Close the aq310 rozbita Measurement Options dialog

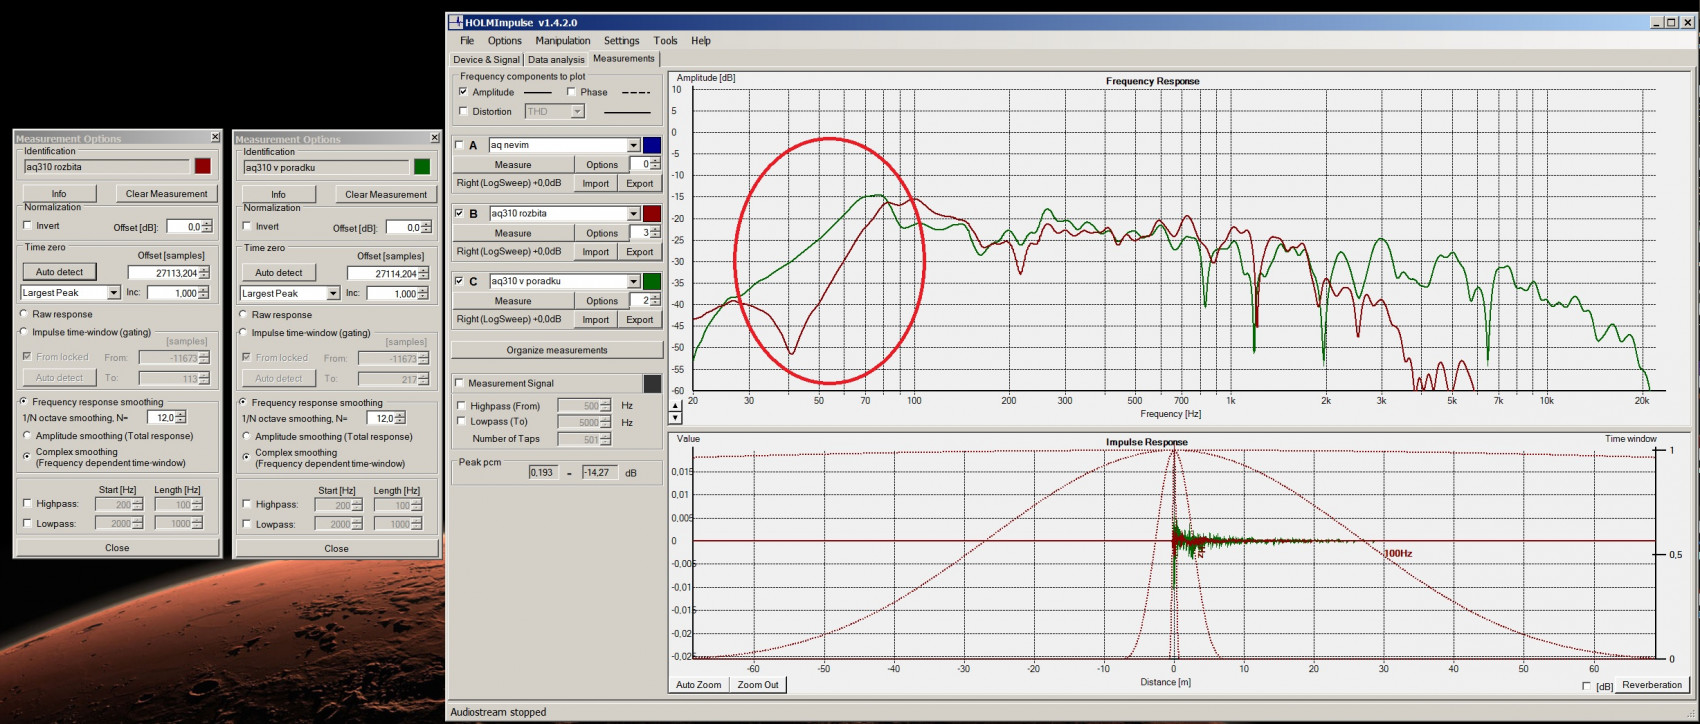click(x=215, y=138)
